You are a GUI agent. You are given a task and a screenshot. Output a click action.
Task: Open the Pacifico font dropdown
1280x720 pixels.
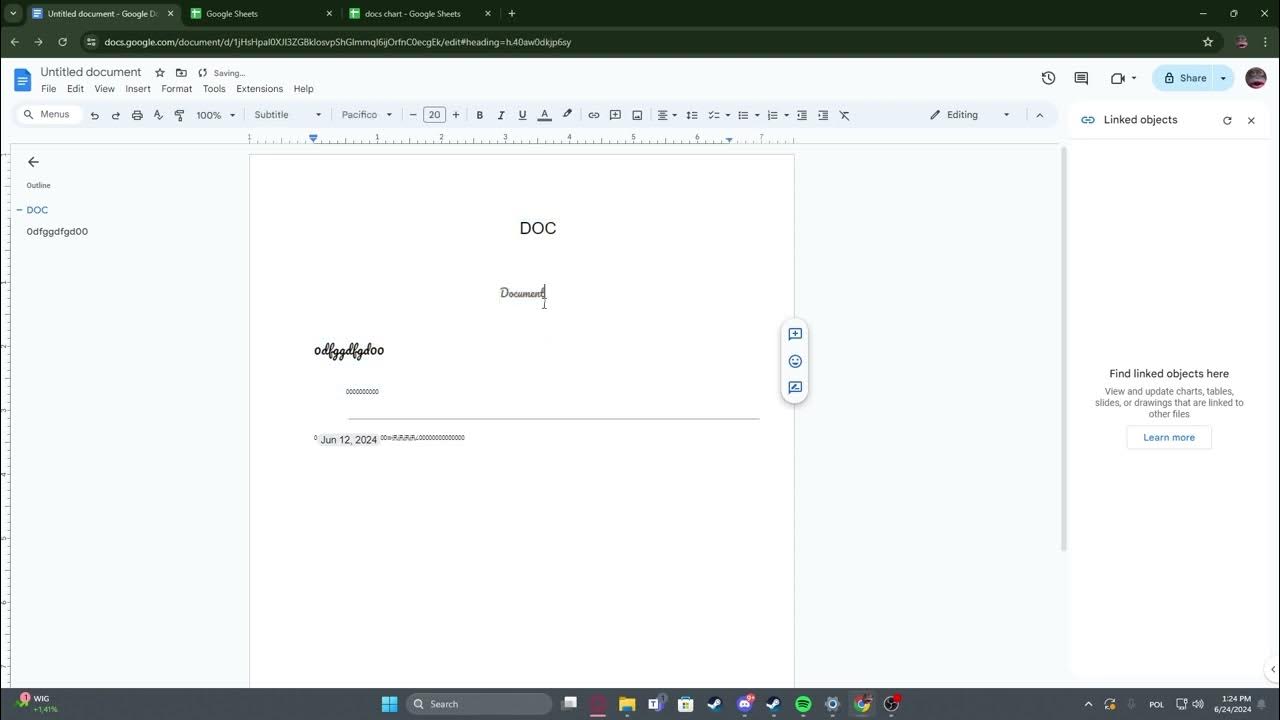(367, 115)
